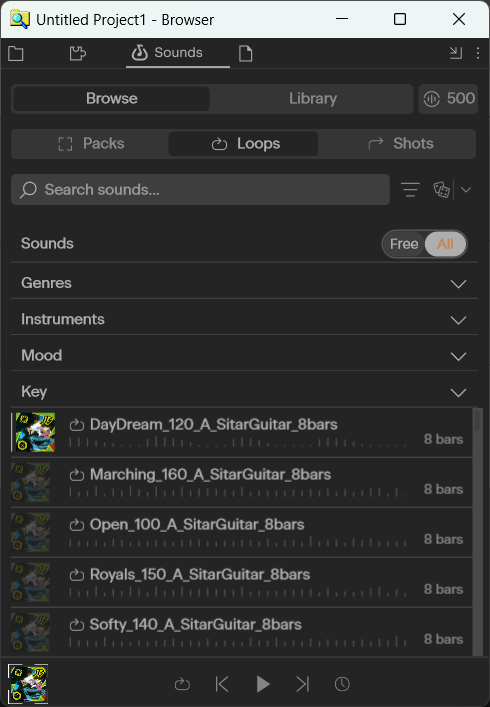Select Open_100_A_SitarGuitar_8bars loop

(242, 533)
